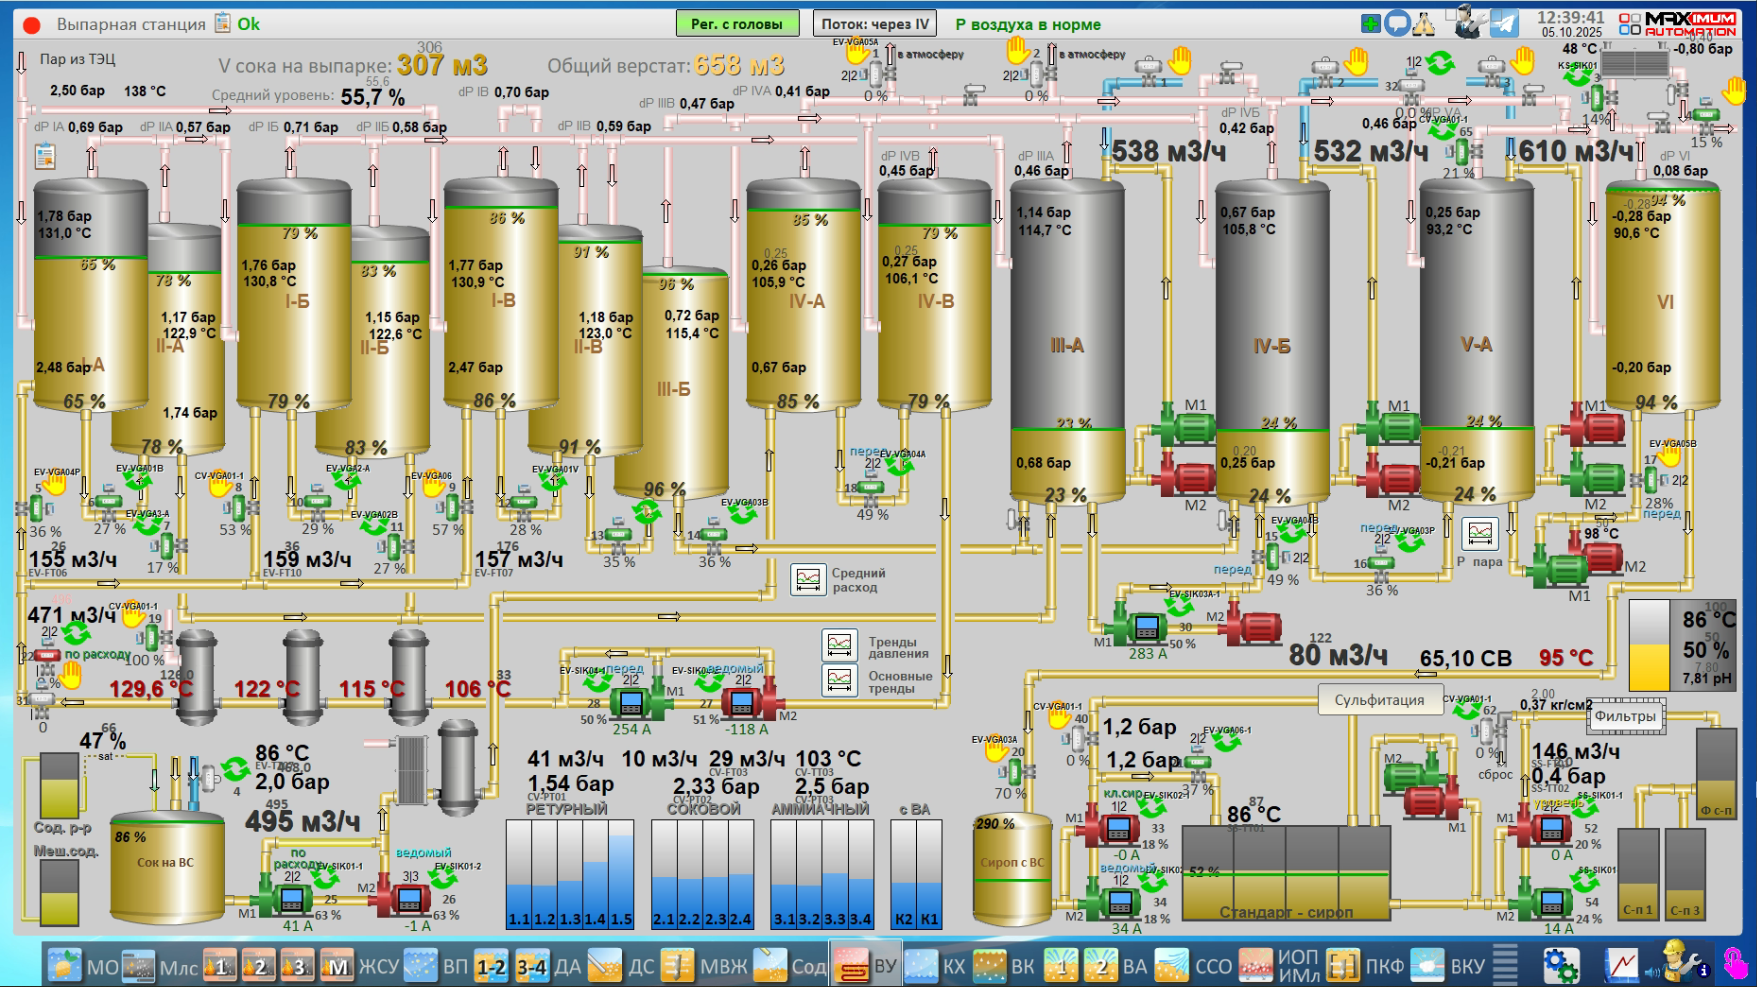The height and width of the screenshot is (987, 1757).
Task: Open the 'Средний расход' trend icon
Action: tap(807, 580)
